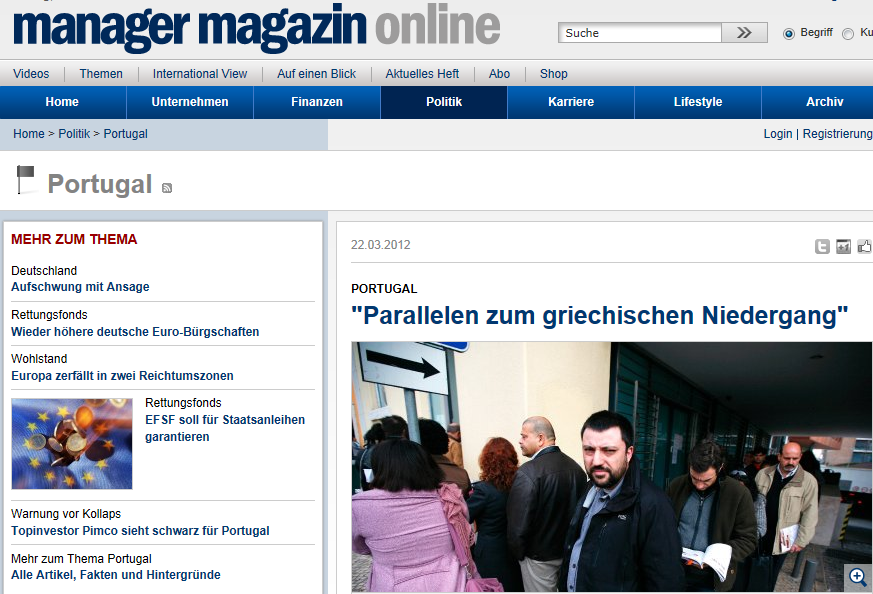Open the euro coins Rettungsfonds thumbnail
The image size is (873, 594).
[72, 444]
